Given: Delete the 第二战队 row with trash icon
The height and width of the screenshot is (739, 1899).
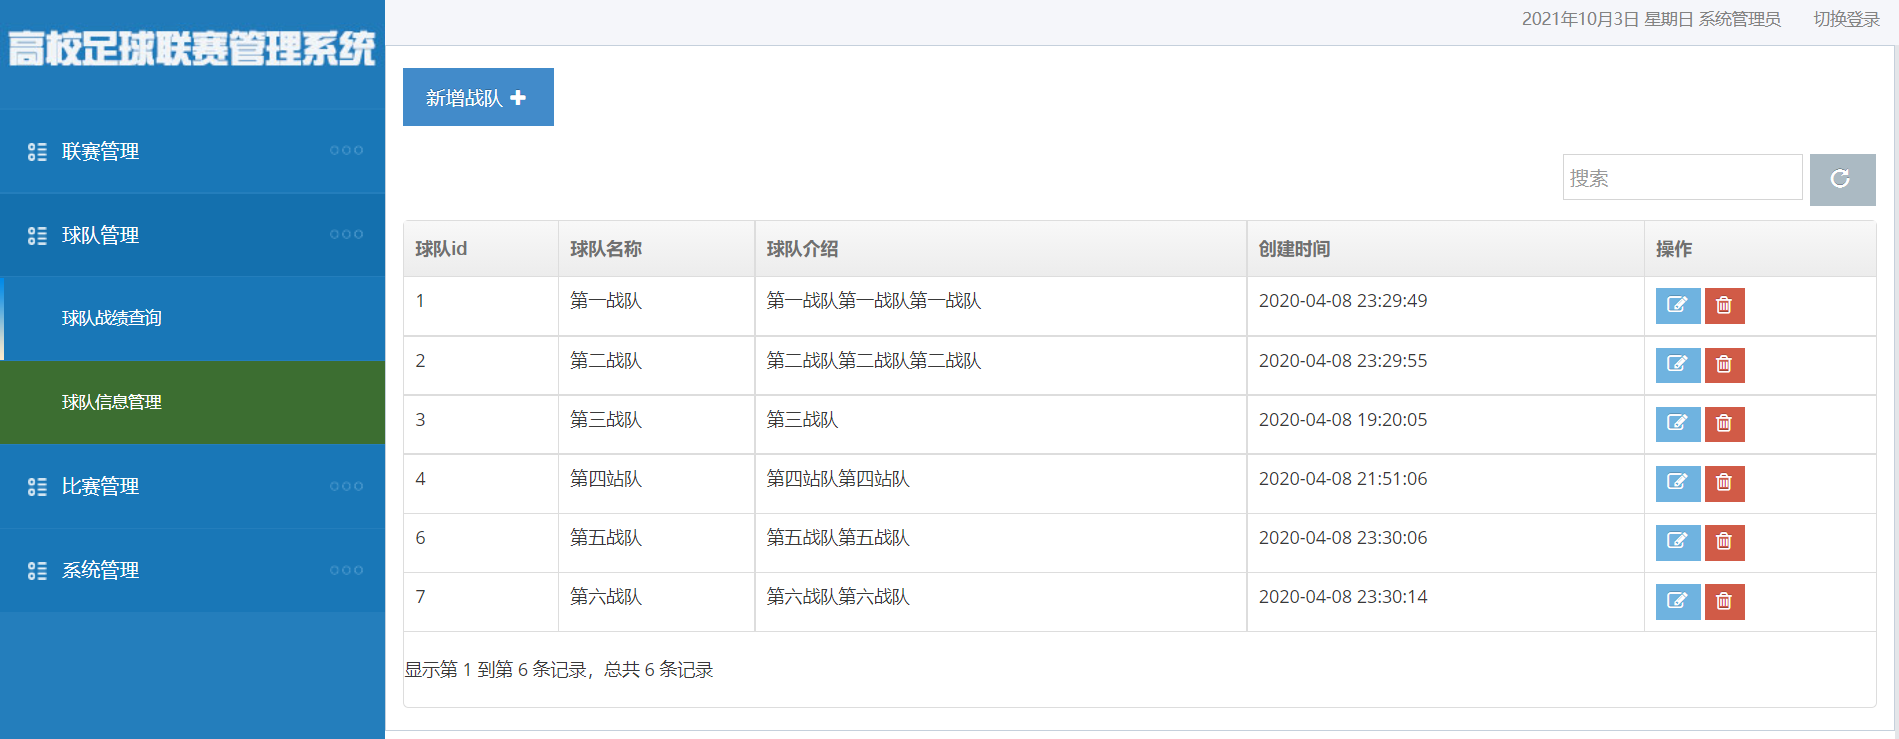Looking at the screenshot, I should pos(1724,365).
